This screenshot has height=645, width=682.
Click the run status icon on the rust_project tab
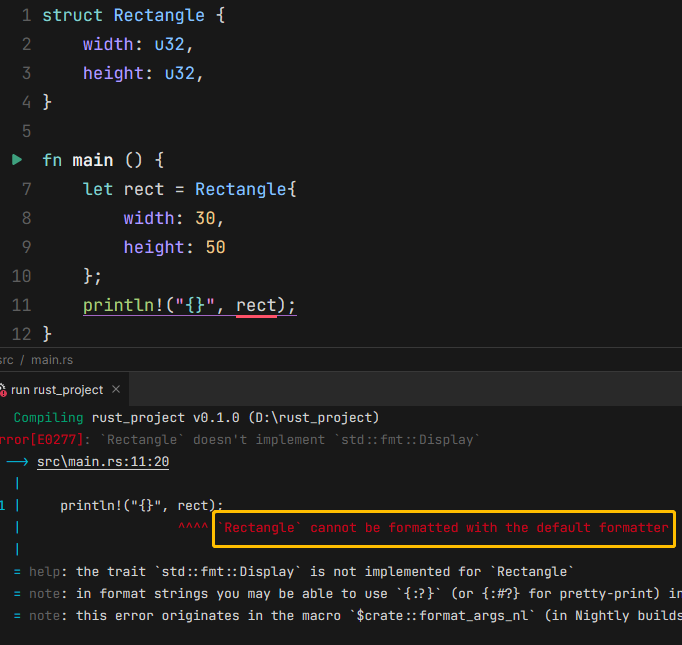(x=3, y=390)
